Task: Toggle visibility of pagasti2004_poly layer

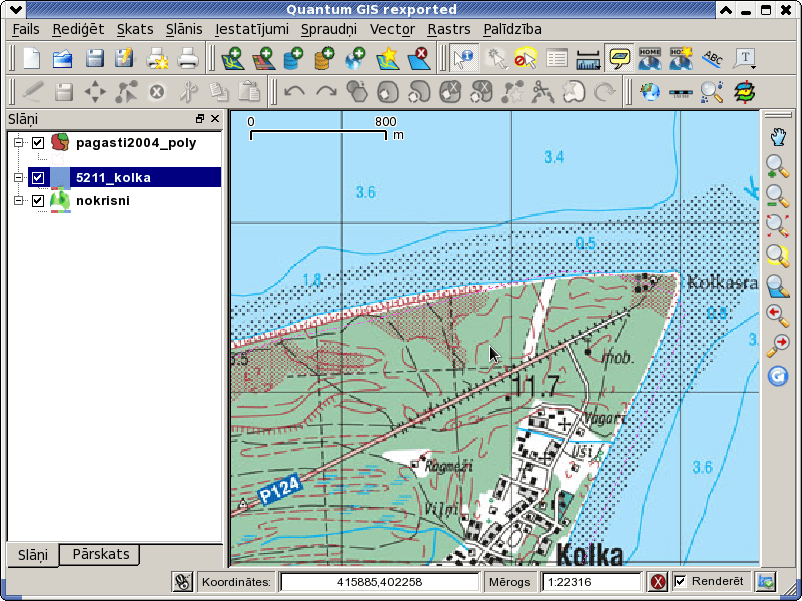Action: [38, 143]
